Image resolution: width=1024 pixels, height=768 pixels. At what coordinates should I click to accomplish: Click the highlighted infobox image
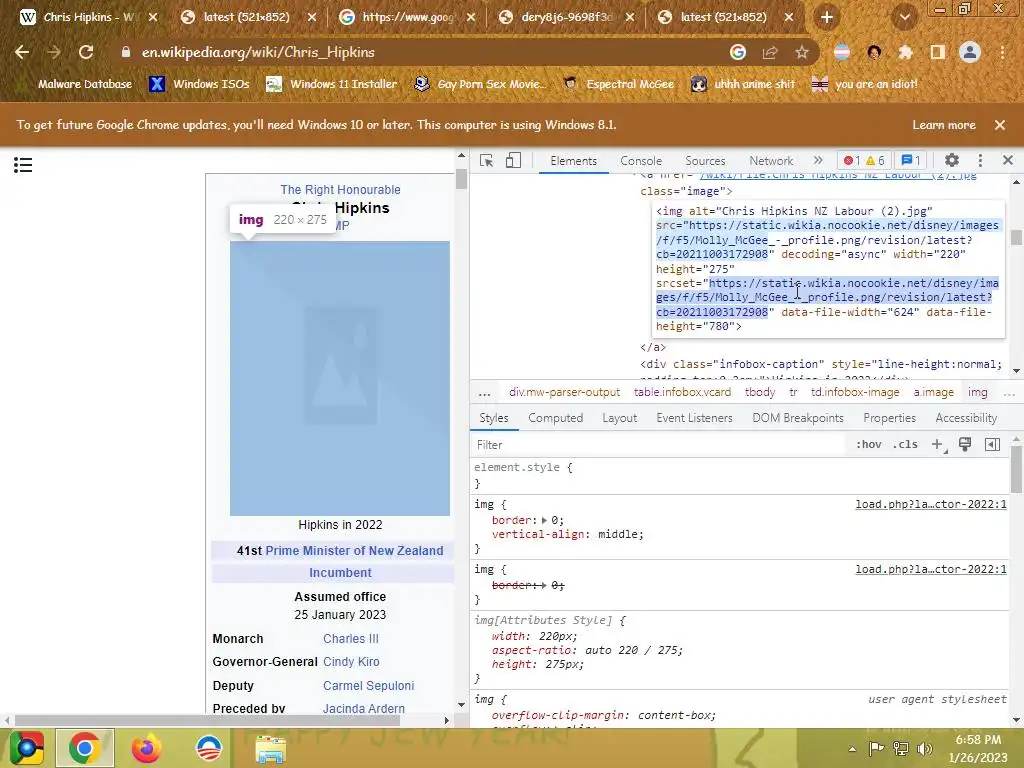click(340, 378)
